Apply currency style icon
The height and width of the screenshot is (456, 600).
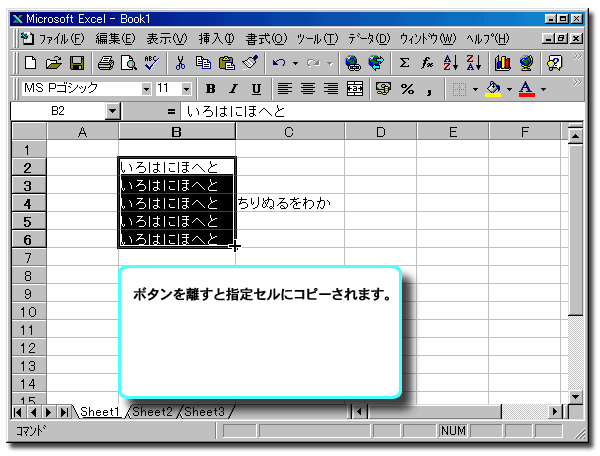tap(383, 89)
